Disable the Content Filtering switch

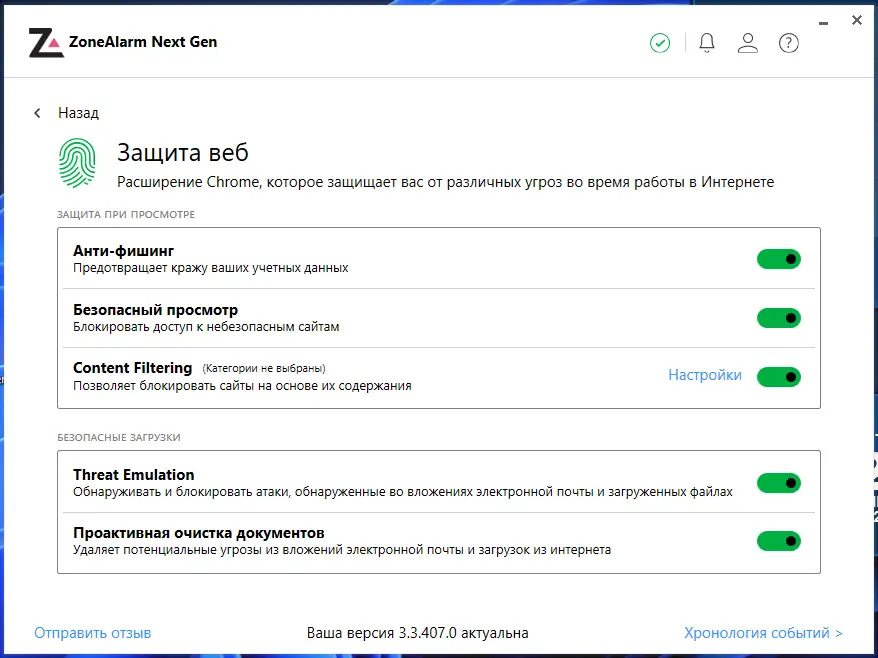[779, 376]
